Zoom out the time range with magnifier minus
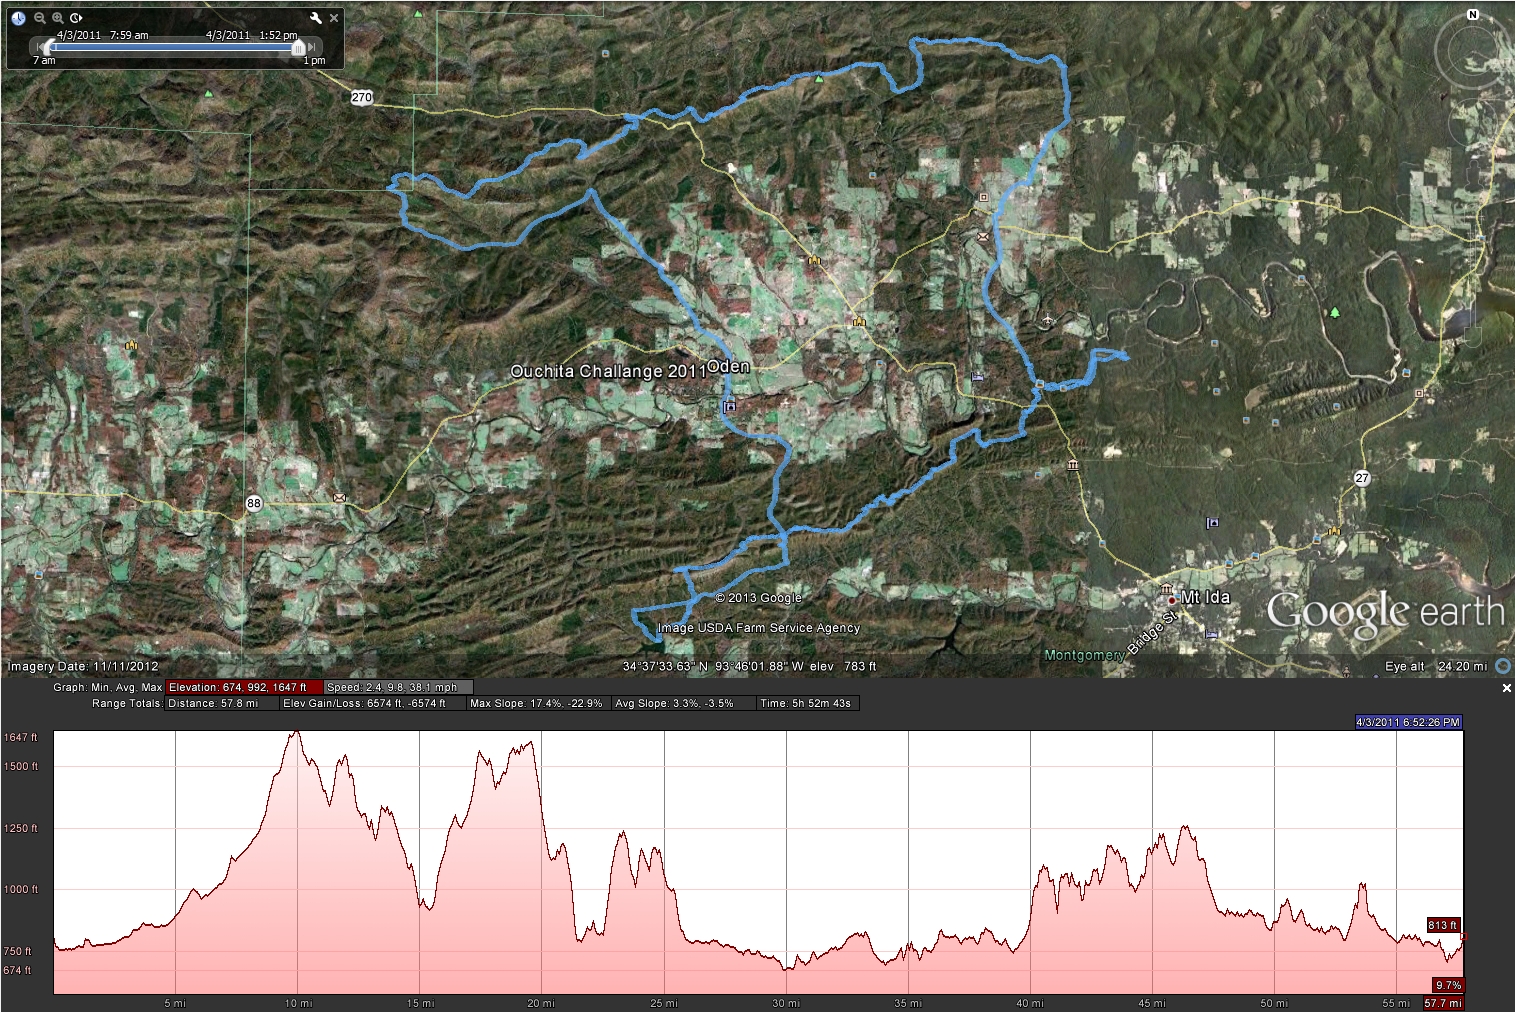The image size is (1515, 1012). [x=40, y=17]
